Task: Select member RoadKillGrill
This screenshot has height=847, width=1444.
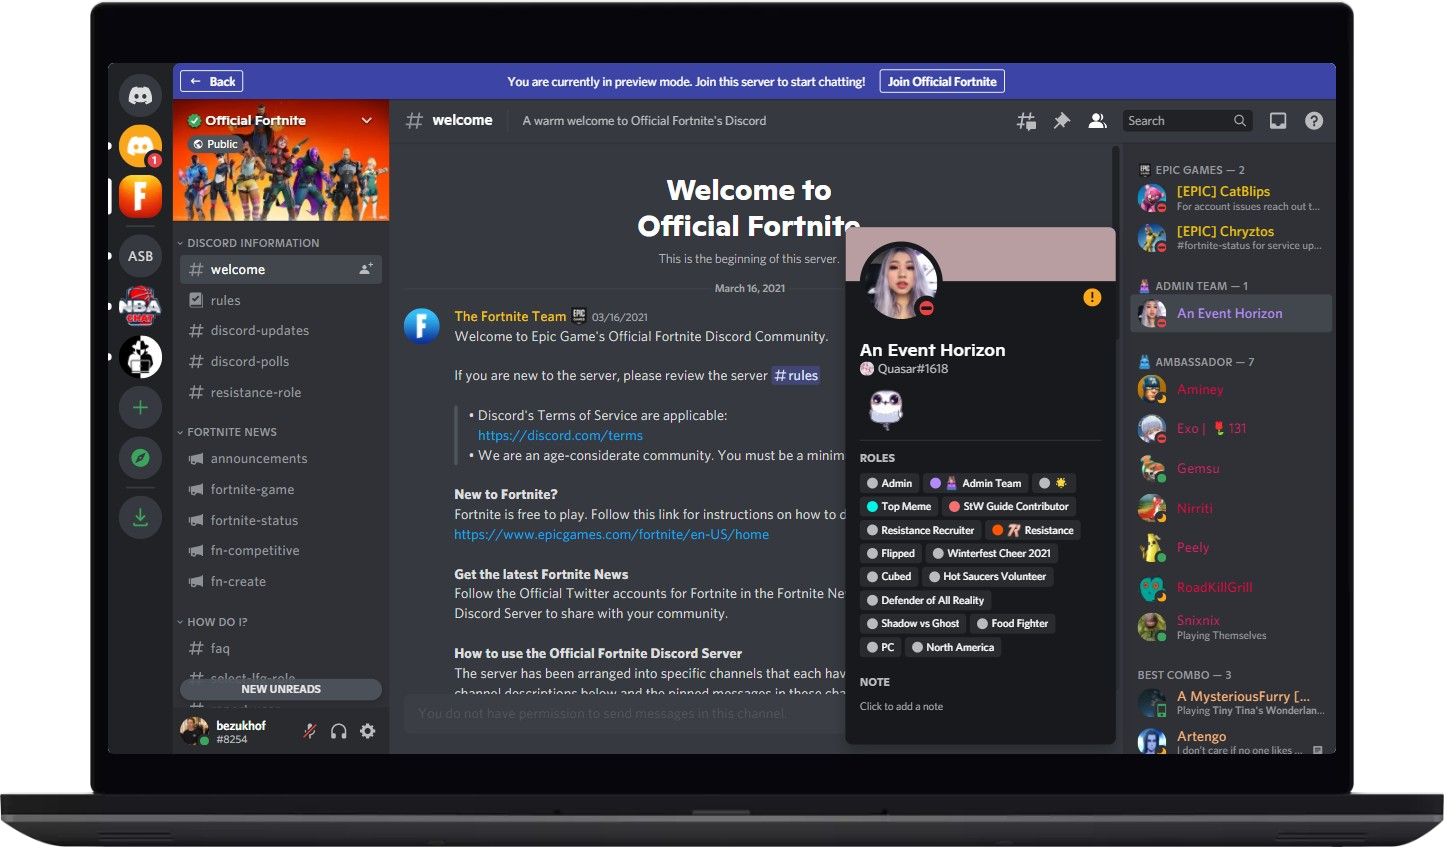Action: coord(1233,588)
